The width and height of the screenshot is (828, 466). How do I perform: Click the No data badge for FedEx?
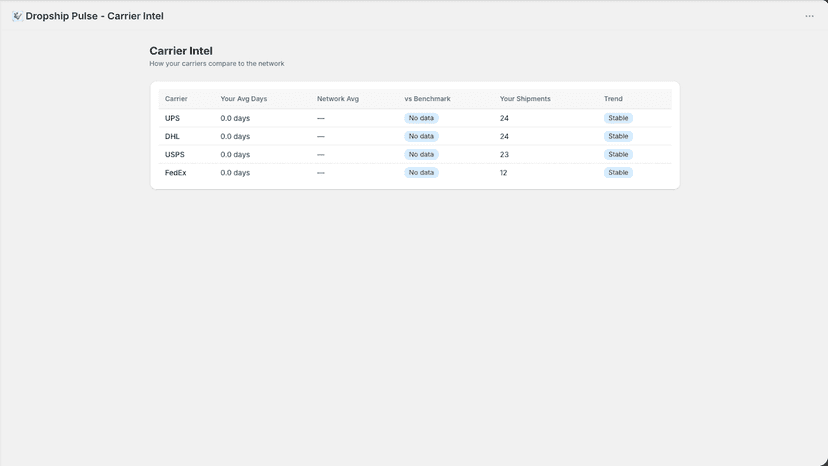pos(421,173)
